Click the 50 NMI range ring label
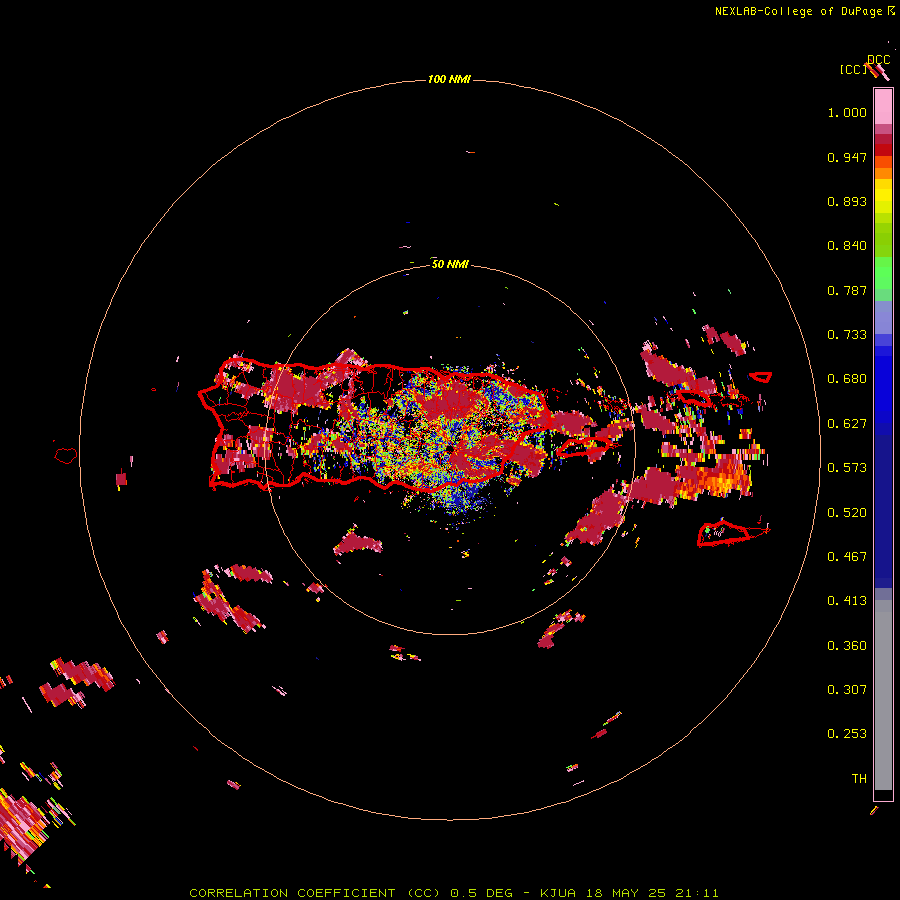The width and height of the screenshot is (900, 900). [450, 264]
